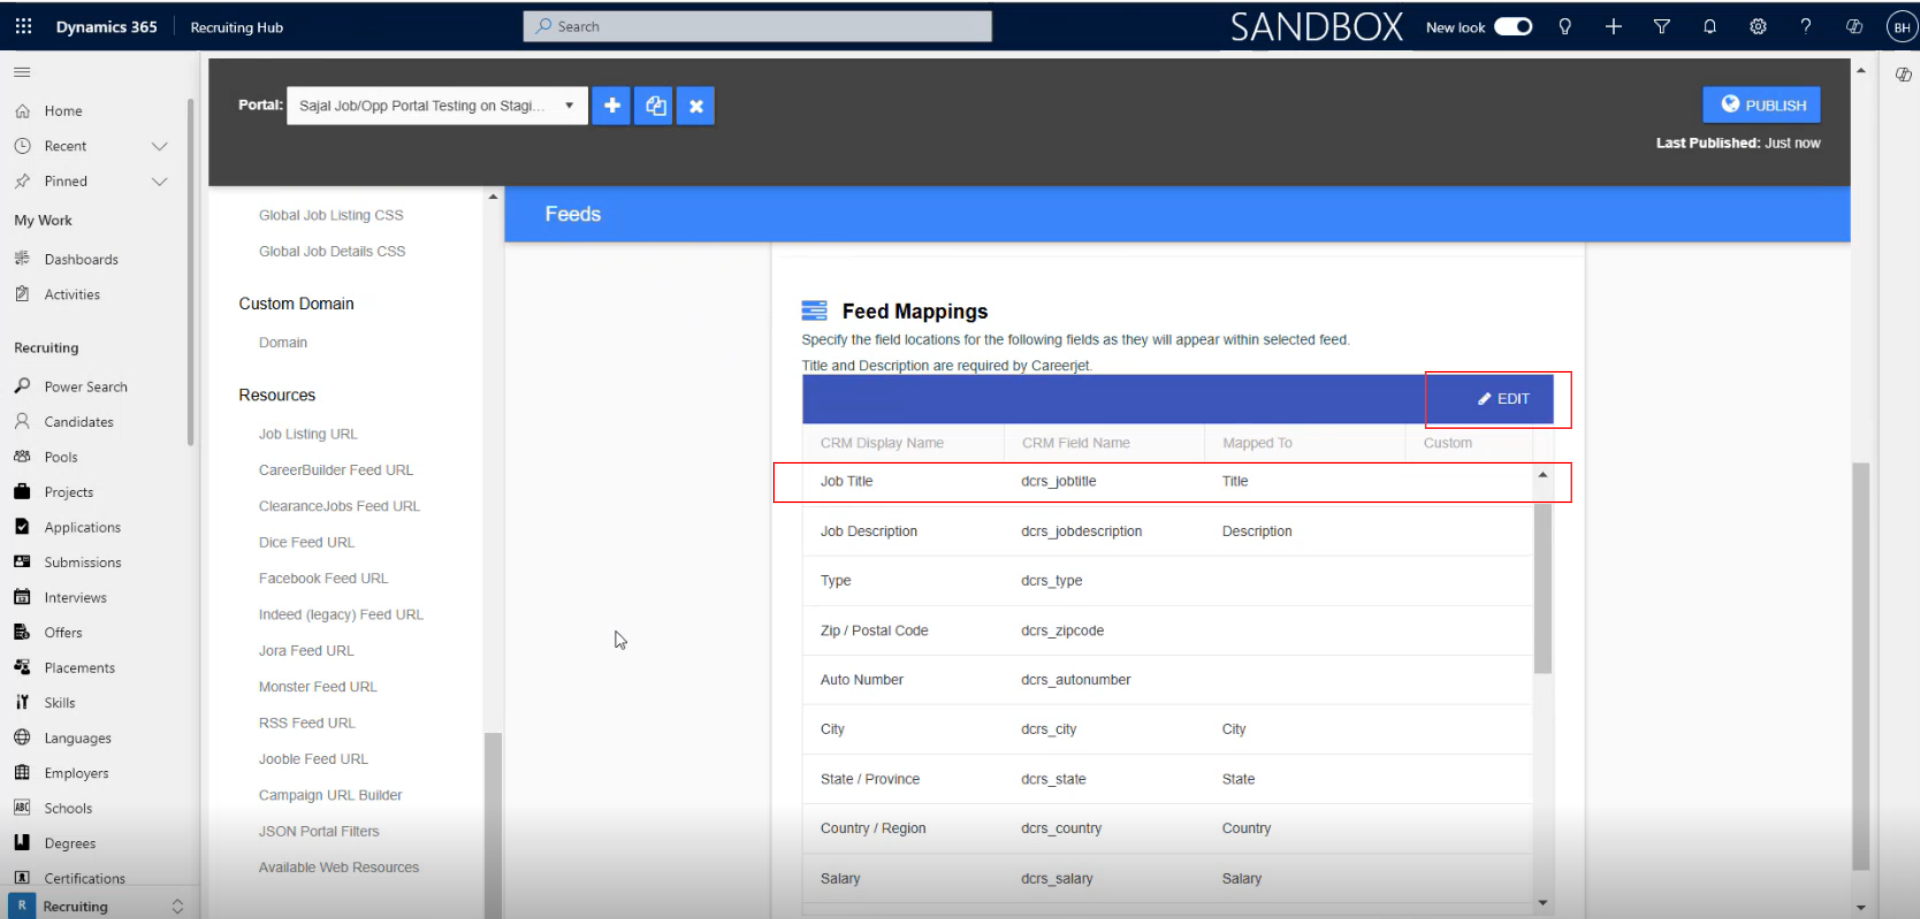This screenshot has width=1920, height=919.
Task: Select the dcrs_salary field cell
Action: click(x=1057, y=878)
